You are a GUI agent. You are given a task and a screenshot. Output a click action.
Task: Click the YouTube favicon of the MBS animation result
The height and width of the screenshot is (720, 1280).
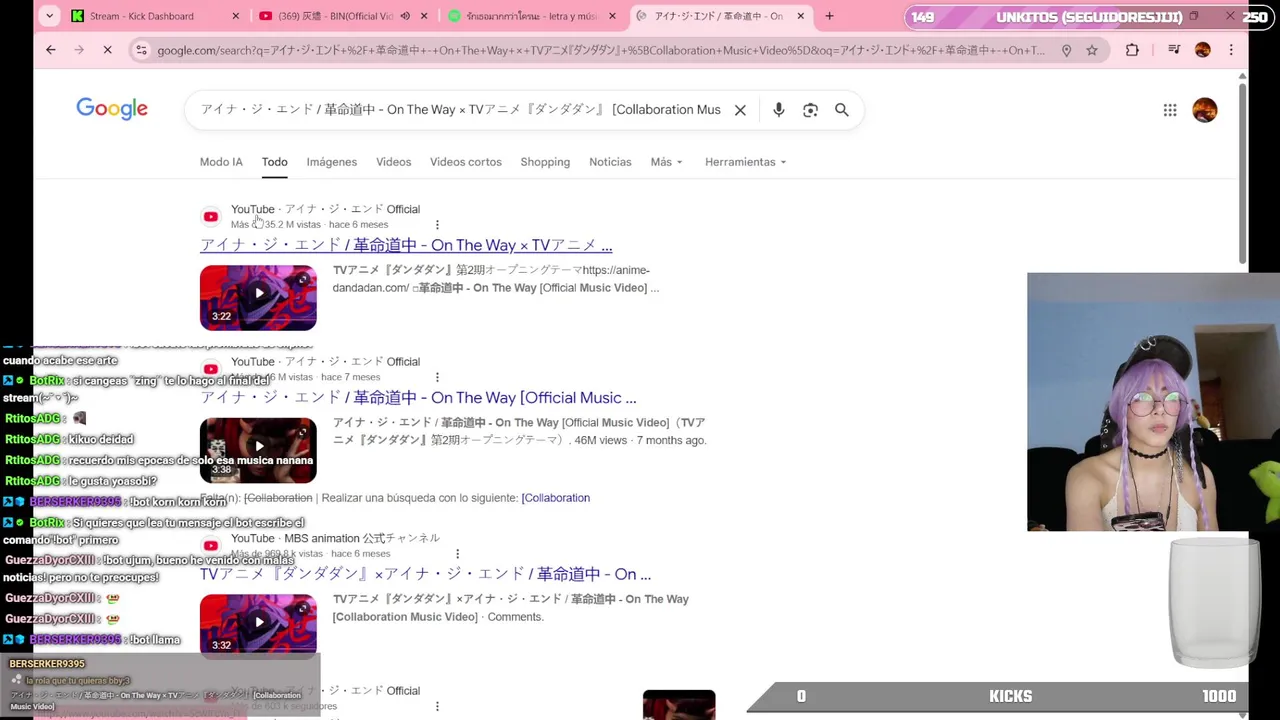(x=211, y=545)
